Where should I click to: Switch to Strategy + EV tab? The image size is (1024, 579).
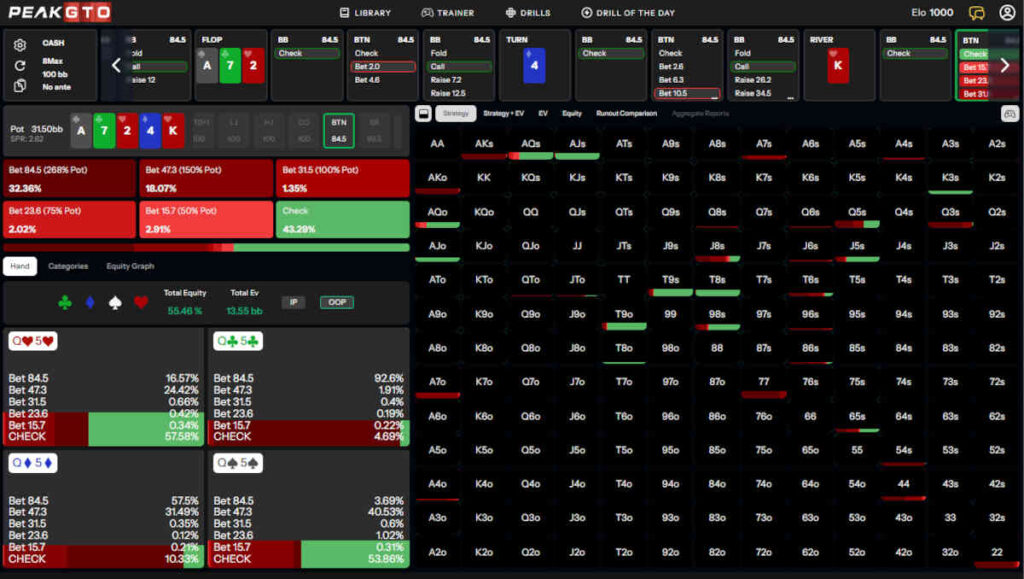coord(504,114)
